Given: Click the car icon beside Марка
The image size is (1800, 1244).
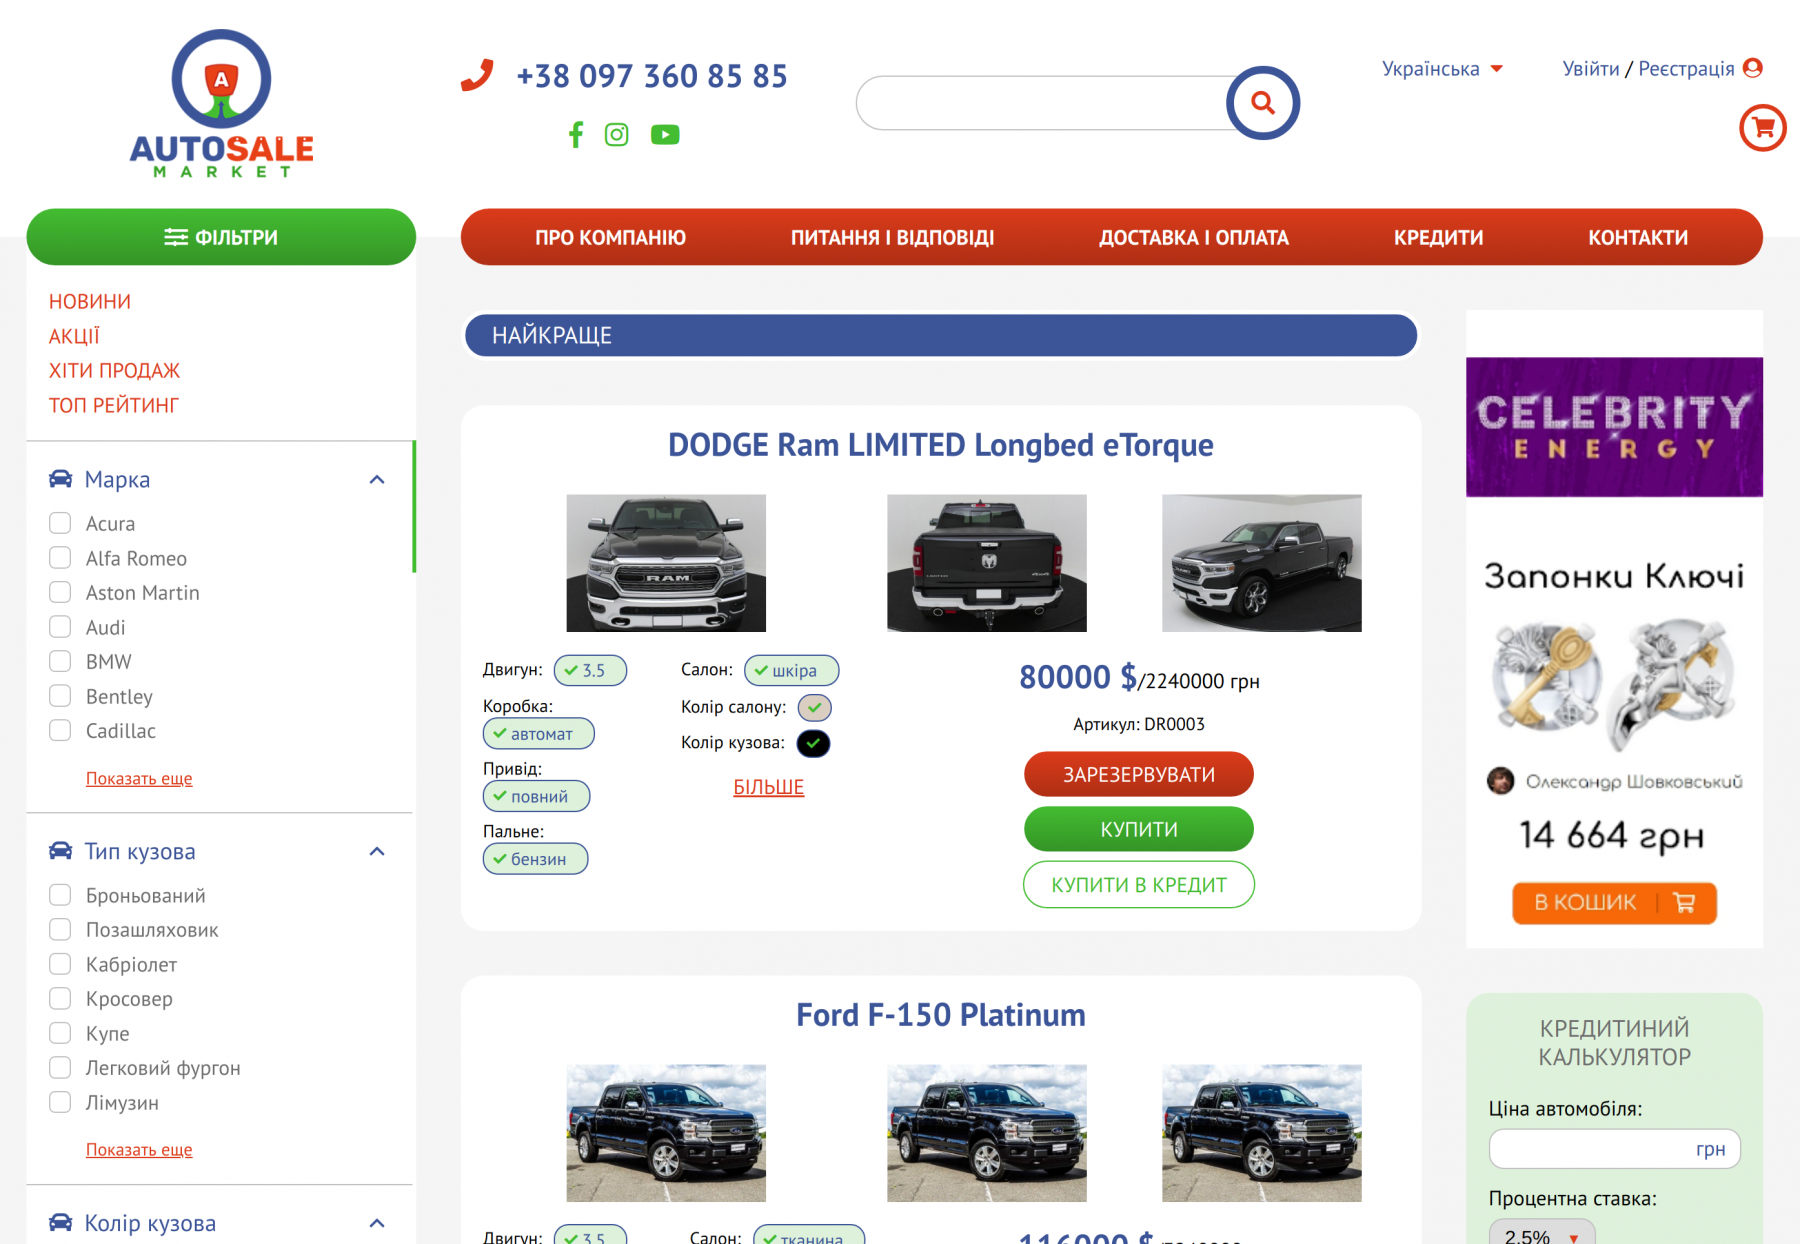Looking at the screenshot, I should [61, 479].
